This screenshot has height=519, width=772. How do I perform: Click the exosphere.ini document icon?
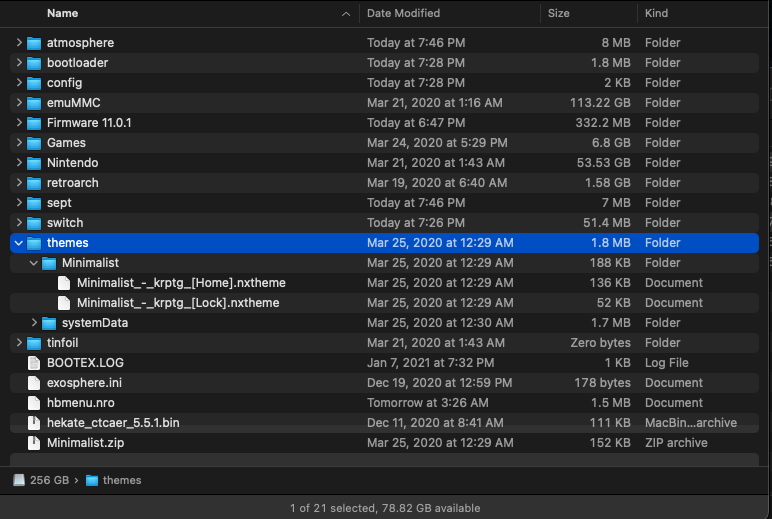tap(33, 383)
